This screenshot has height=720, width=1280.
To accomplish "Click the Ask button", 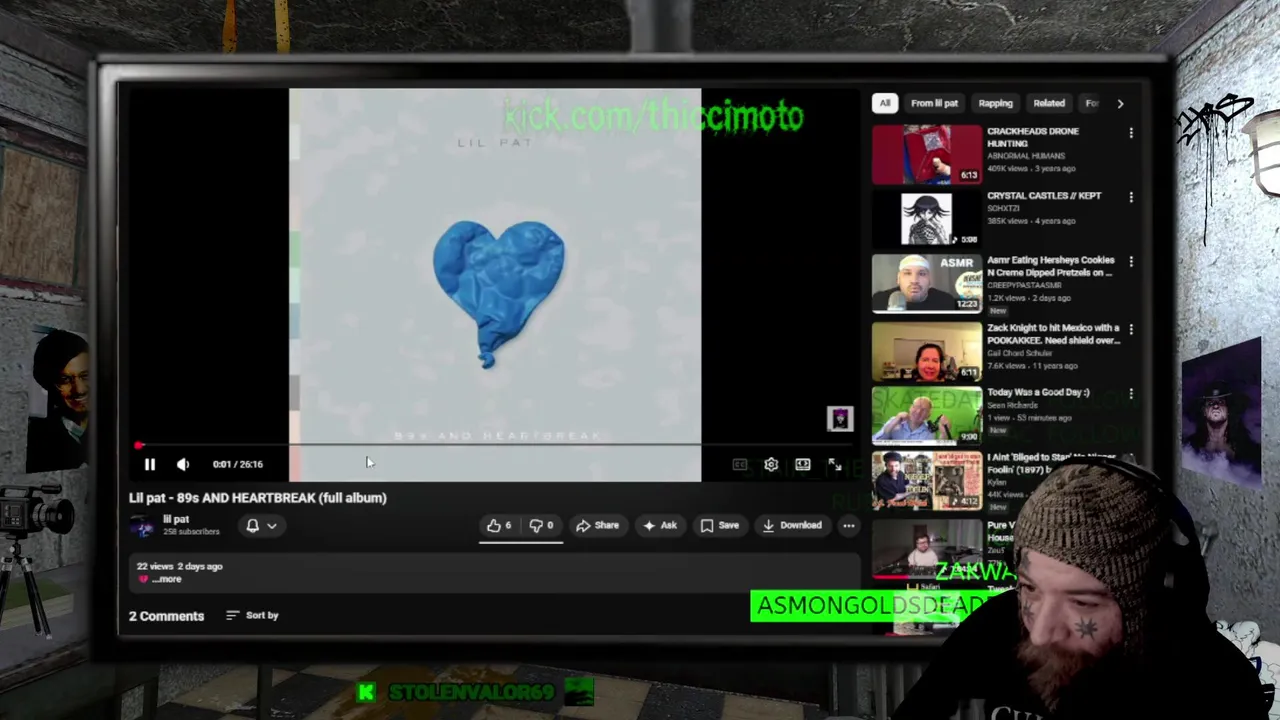I will [x=660, y=525].
